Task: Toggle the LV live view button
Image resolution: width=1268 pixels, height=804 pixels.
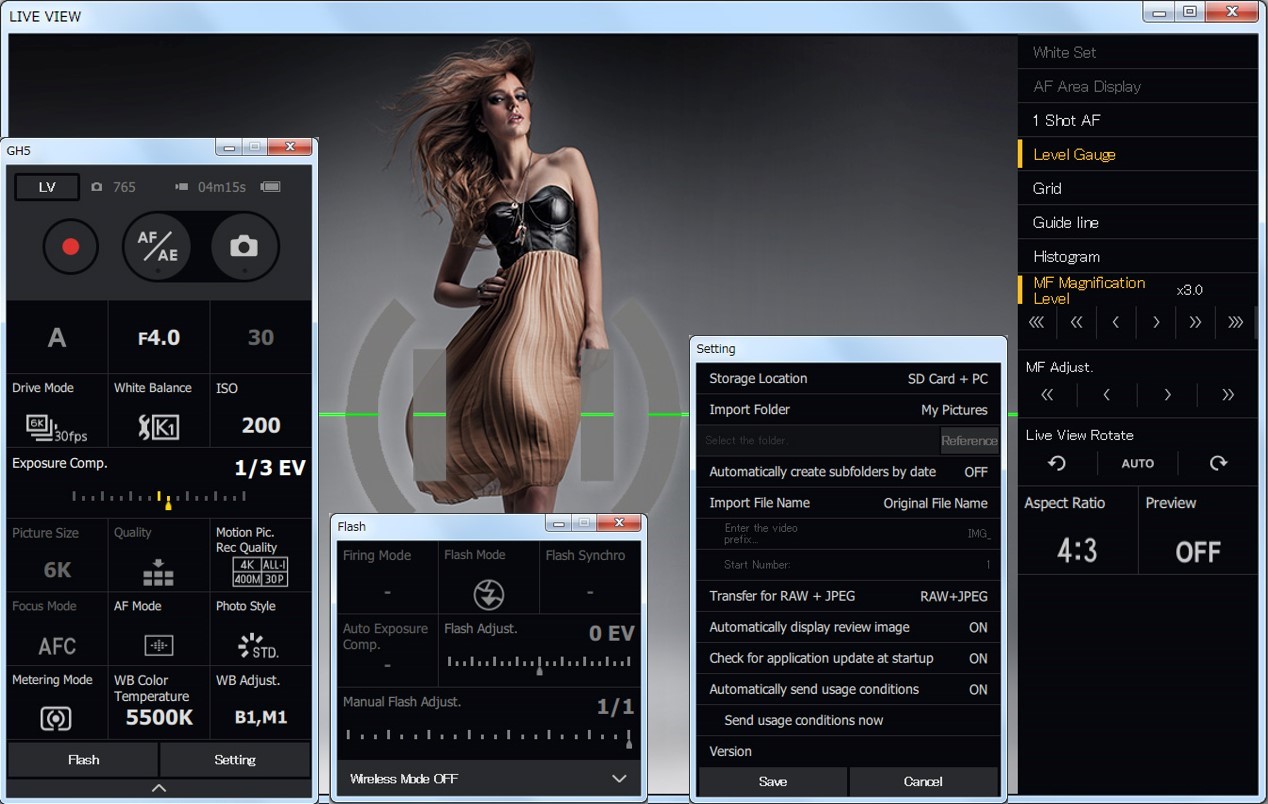Action: pyautogui.click(x=47, y=187)
